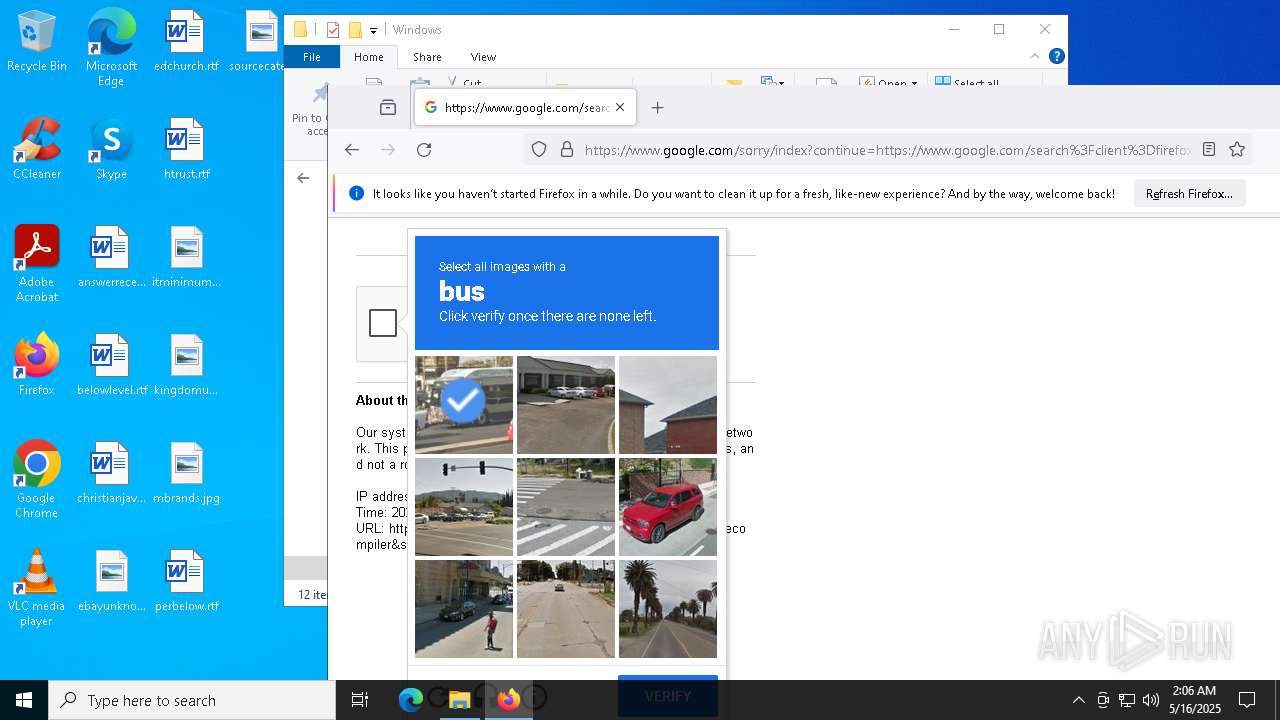Open clock showing 2:06 AM
The height and width of the screenshot is (720, 1280).
click(x=1194, y=700)
